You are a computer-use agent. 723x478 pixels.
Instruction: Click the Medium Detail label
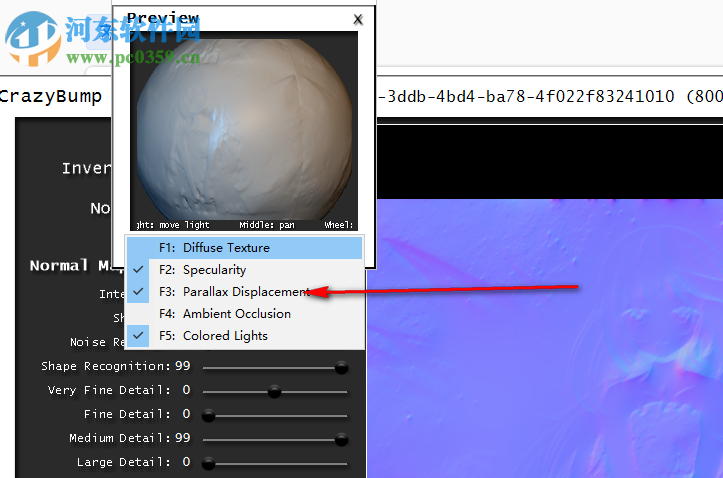(x=120, y=438)
